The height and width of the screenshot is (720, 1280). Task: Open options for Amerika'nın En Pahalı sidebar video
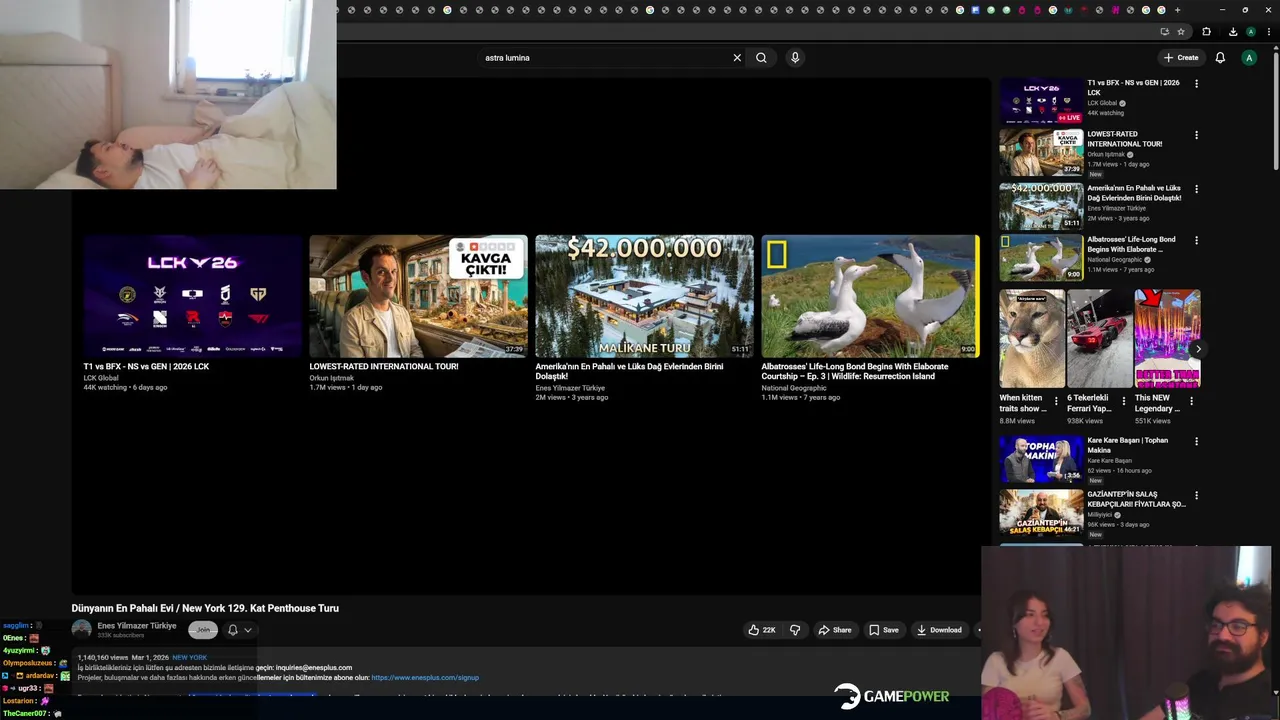tap(1196, 189)
